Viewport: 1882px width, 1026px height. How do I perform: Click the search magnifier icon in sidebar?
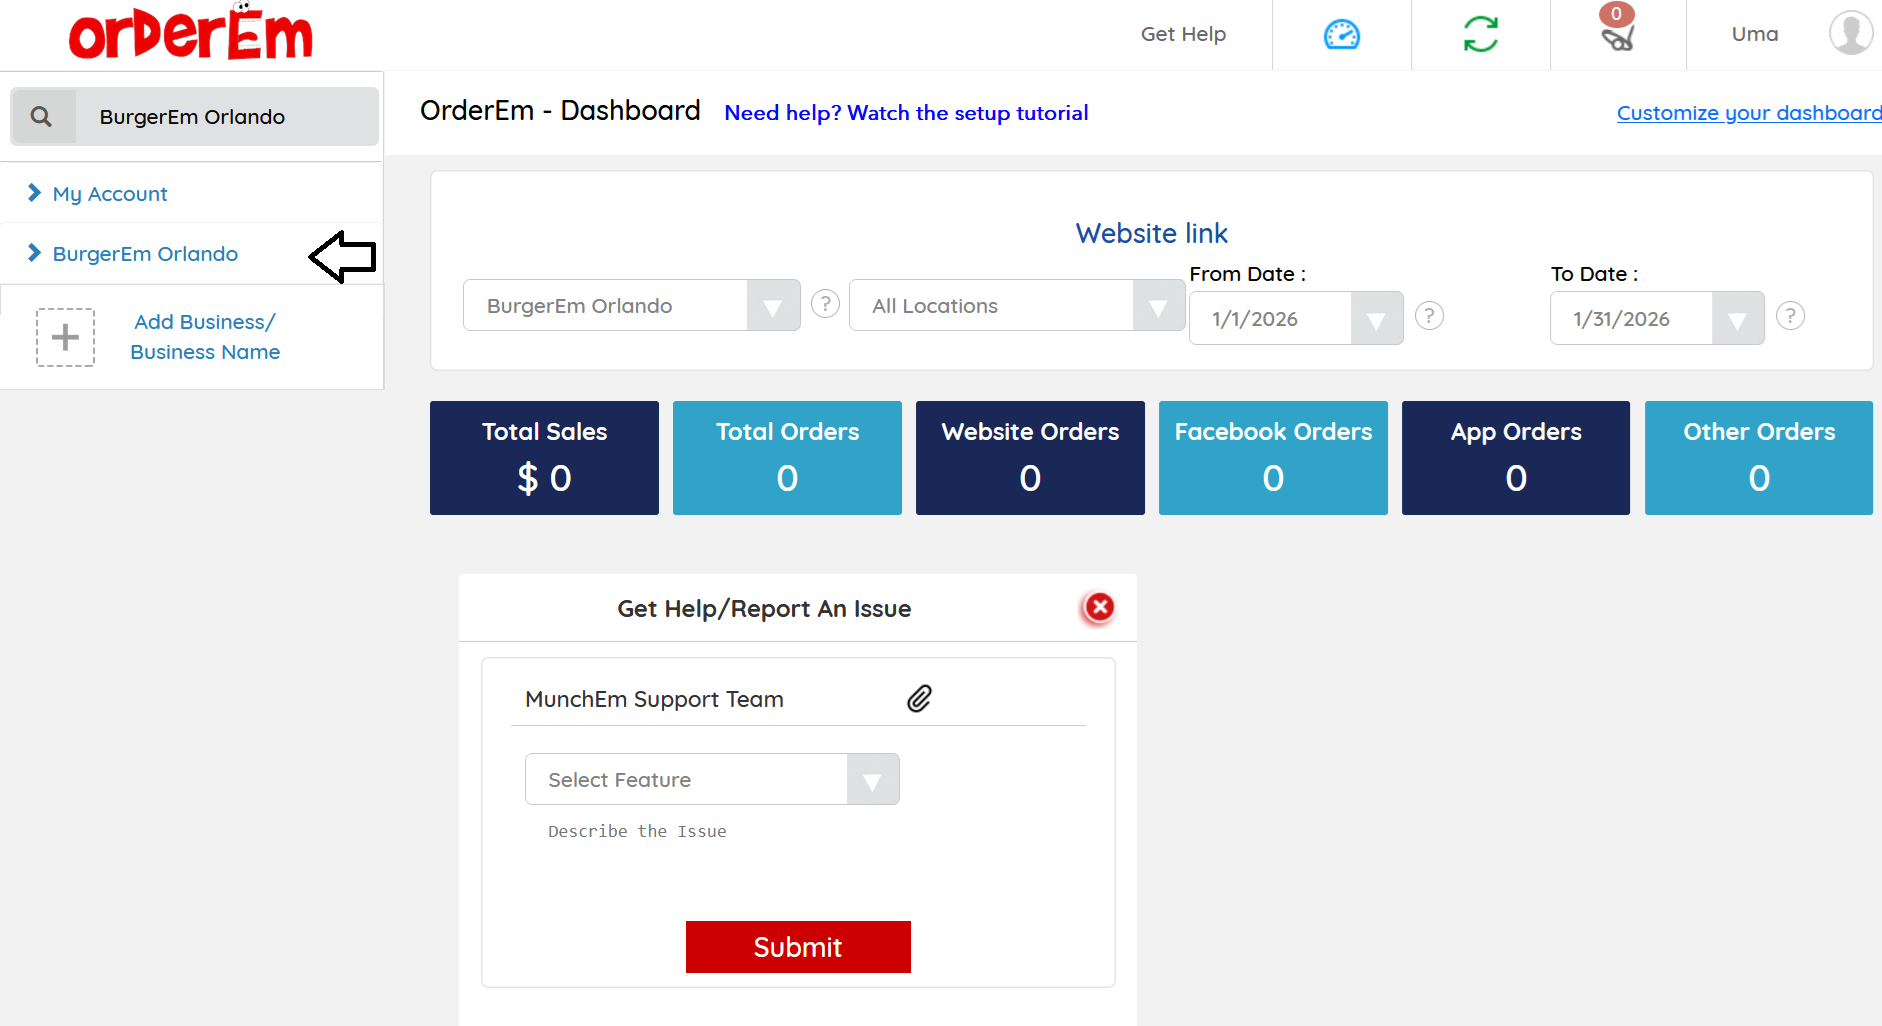coord(42,117)
